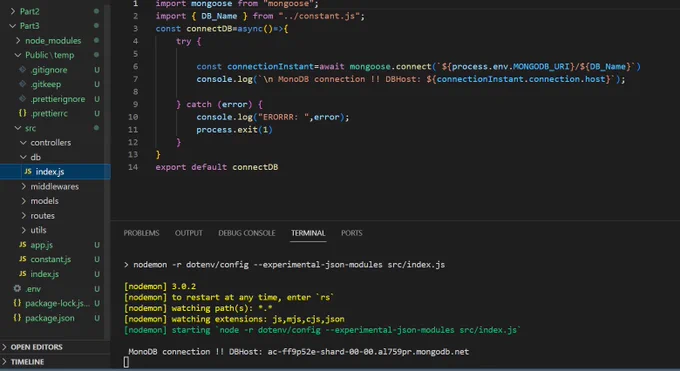680x371 pixels.
Task: Click the package-lock.json braces icon
Action: 17,303
